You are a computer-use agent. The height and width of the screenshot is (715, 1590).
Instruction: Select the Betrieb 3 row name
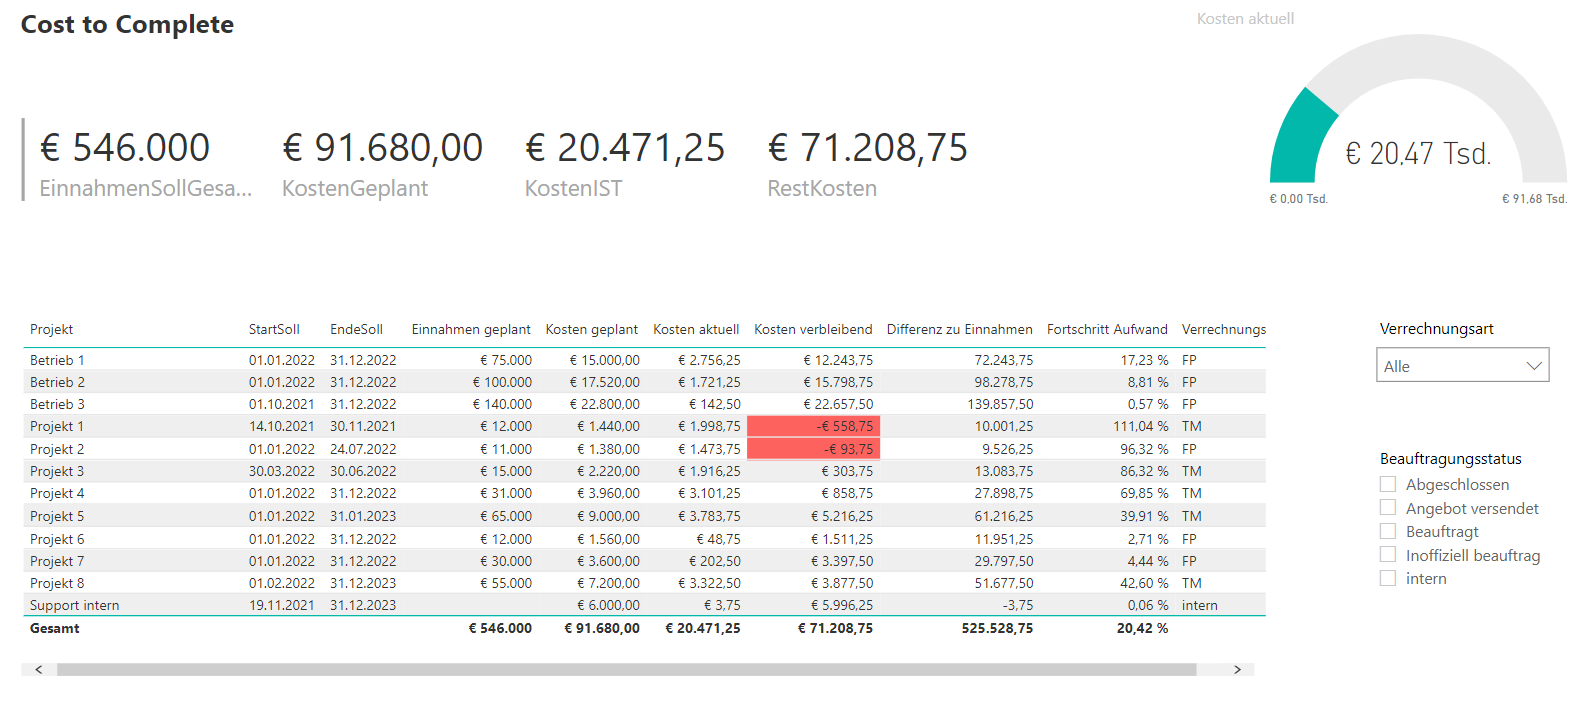point(57,404)
